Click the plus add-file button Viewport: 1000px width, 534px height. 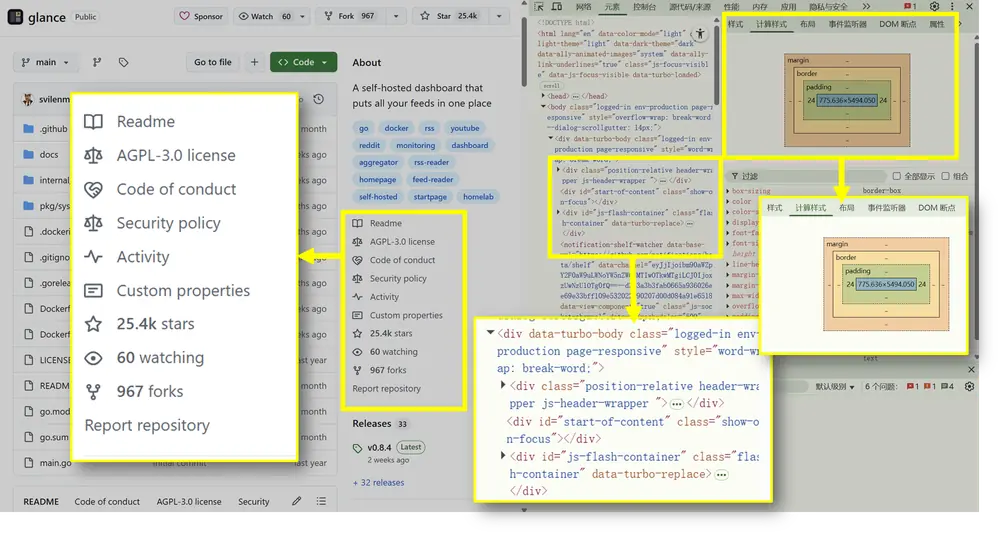pos(254,62)
